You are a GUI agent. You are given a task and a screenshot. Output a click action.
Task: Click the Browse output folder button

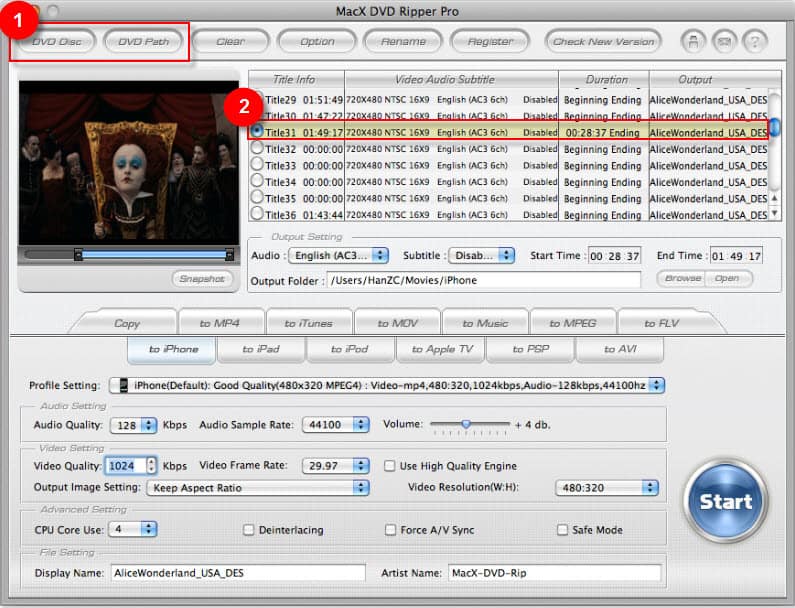click(x=682, y=278)
